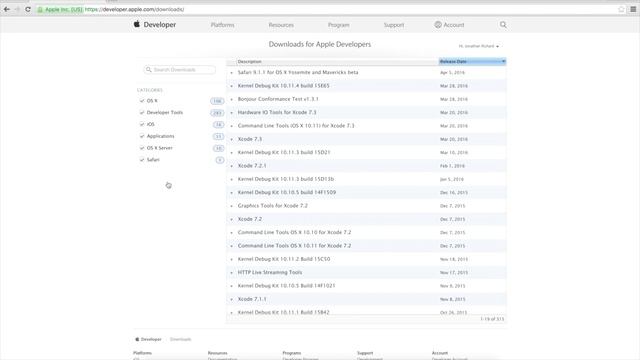The image size is (640, 360).
Task: Sort by Description column header
Action: tap(337, 62)
